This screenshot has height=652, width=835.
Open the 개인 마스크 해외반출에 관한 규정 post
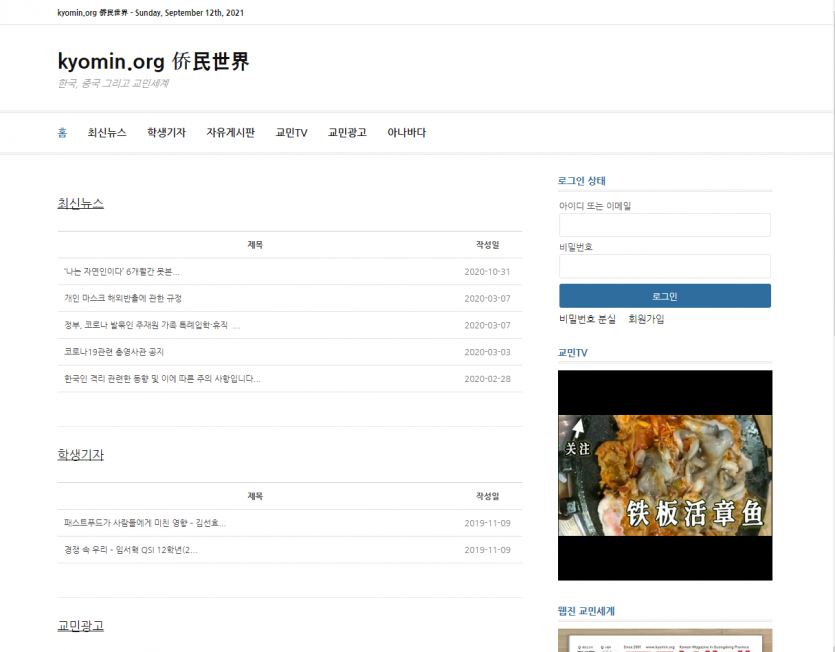coord(123,298)
